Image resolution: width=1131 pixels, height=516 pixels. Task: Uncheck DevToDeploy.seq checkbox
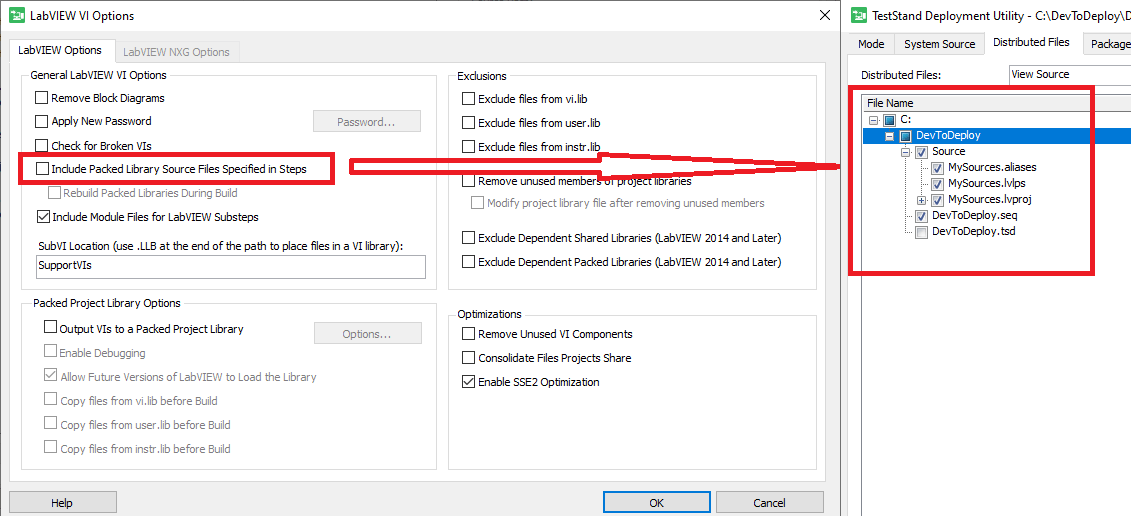tap(922, 216)
